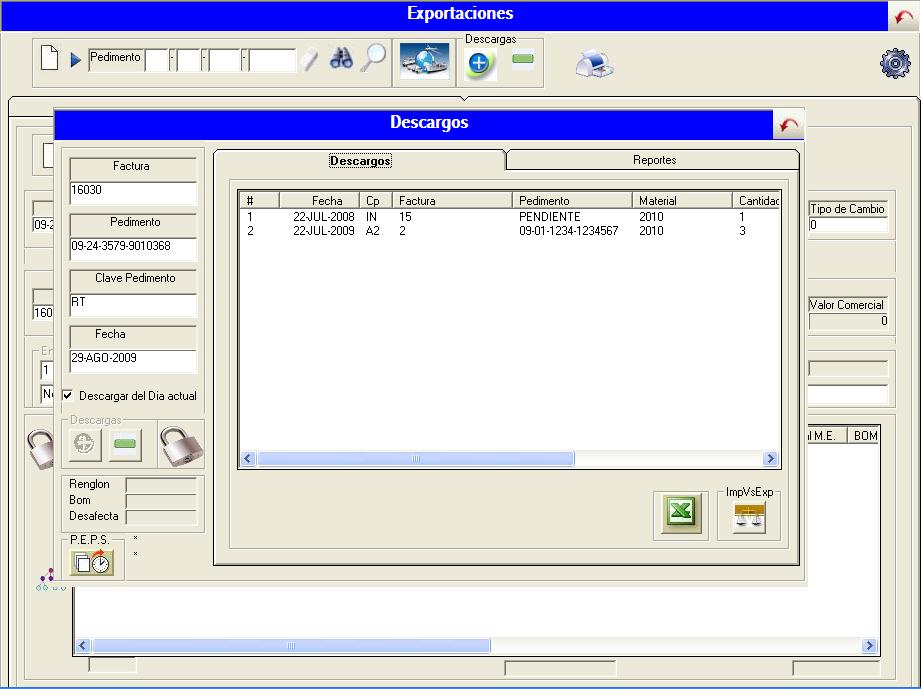
Task: Sort by the Factura column header in grid
Action: [452, 200]
